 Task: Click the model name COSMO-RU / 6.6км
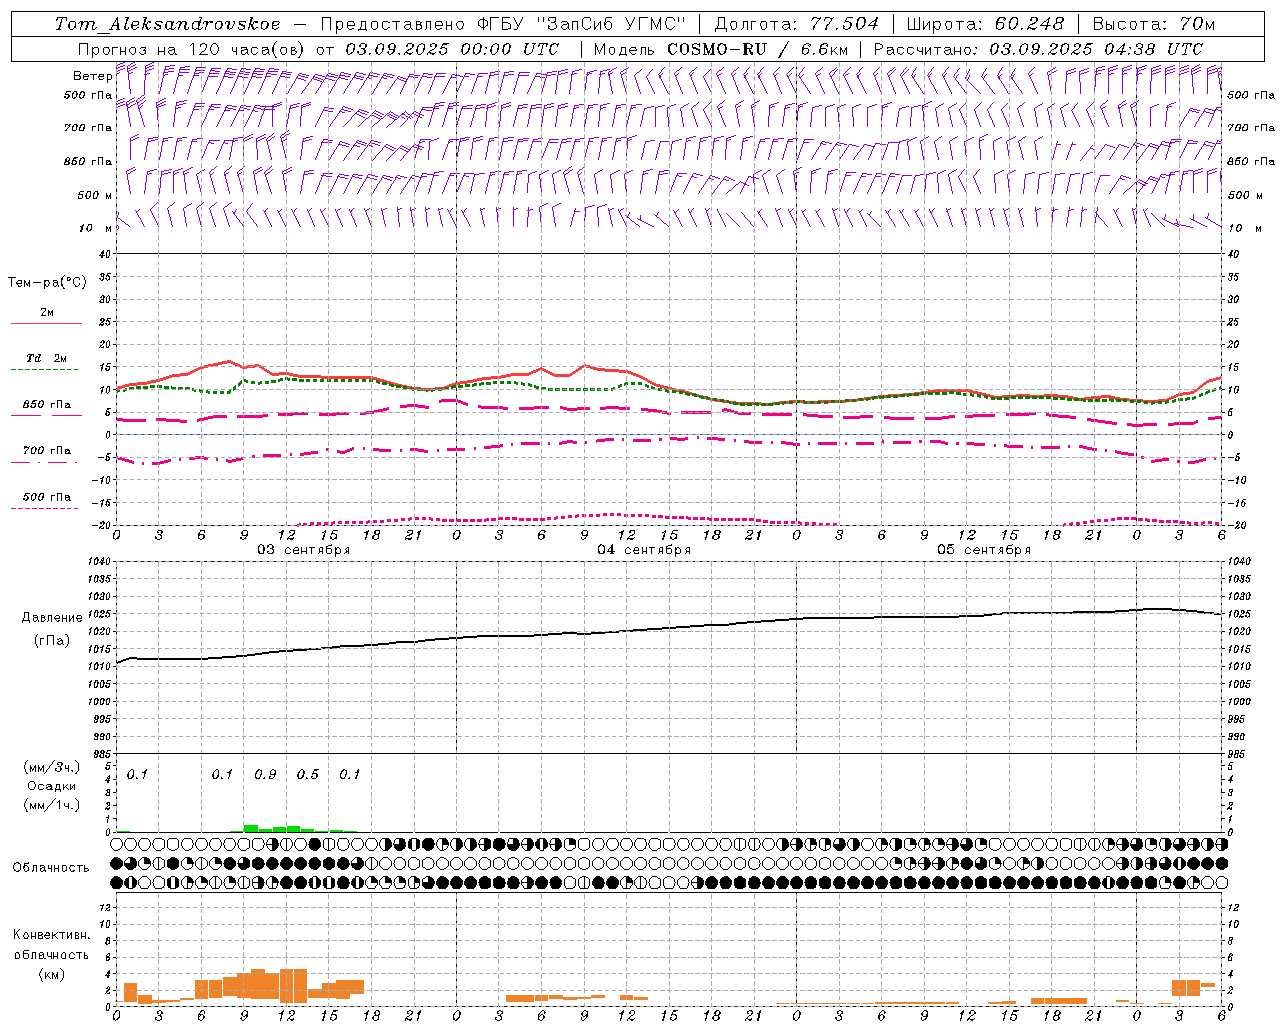[x=758, y=49]
